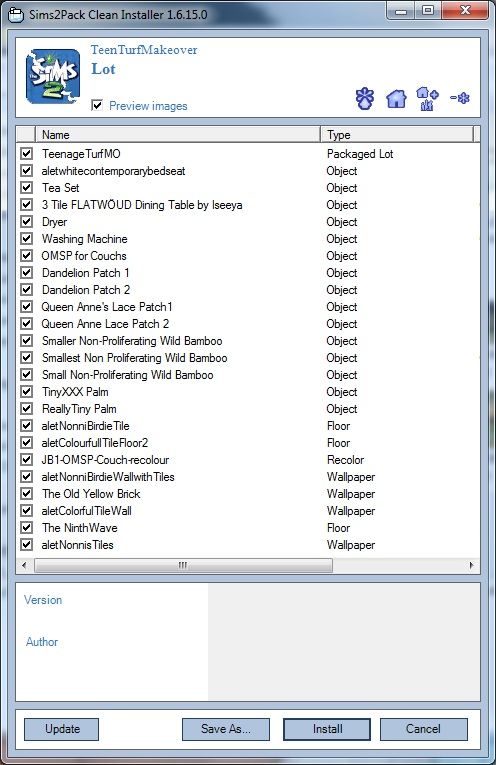Viewport: 496px width, 765px height.
Task: Click the window title bar app icon
Action: (x=16, y=15)
